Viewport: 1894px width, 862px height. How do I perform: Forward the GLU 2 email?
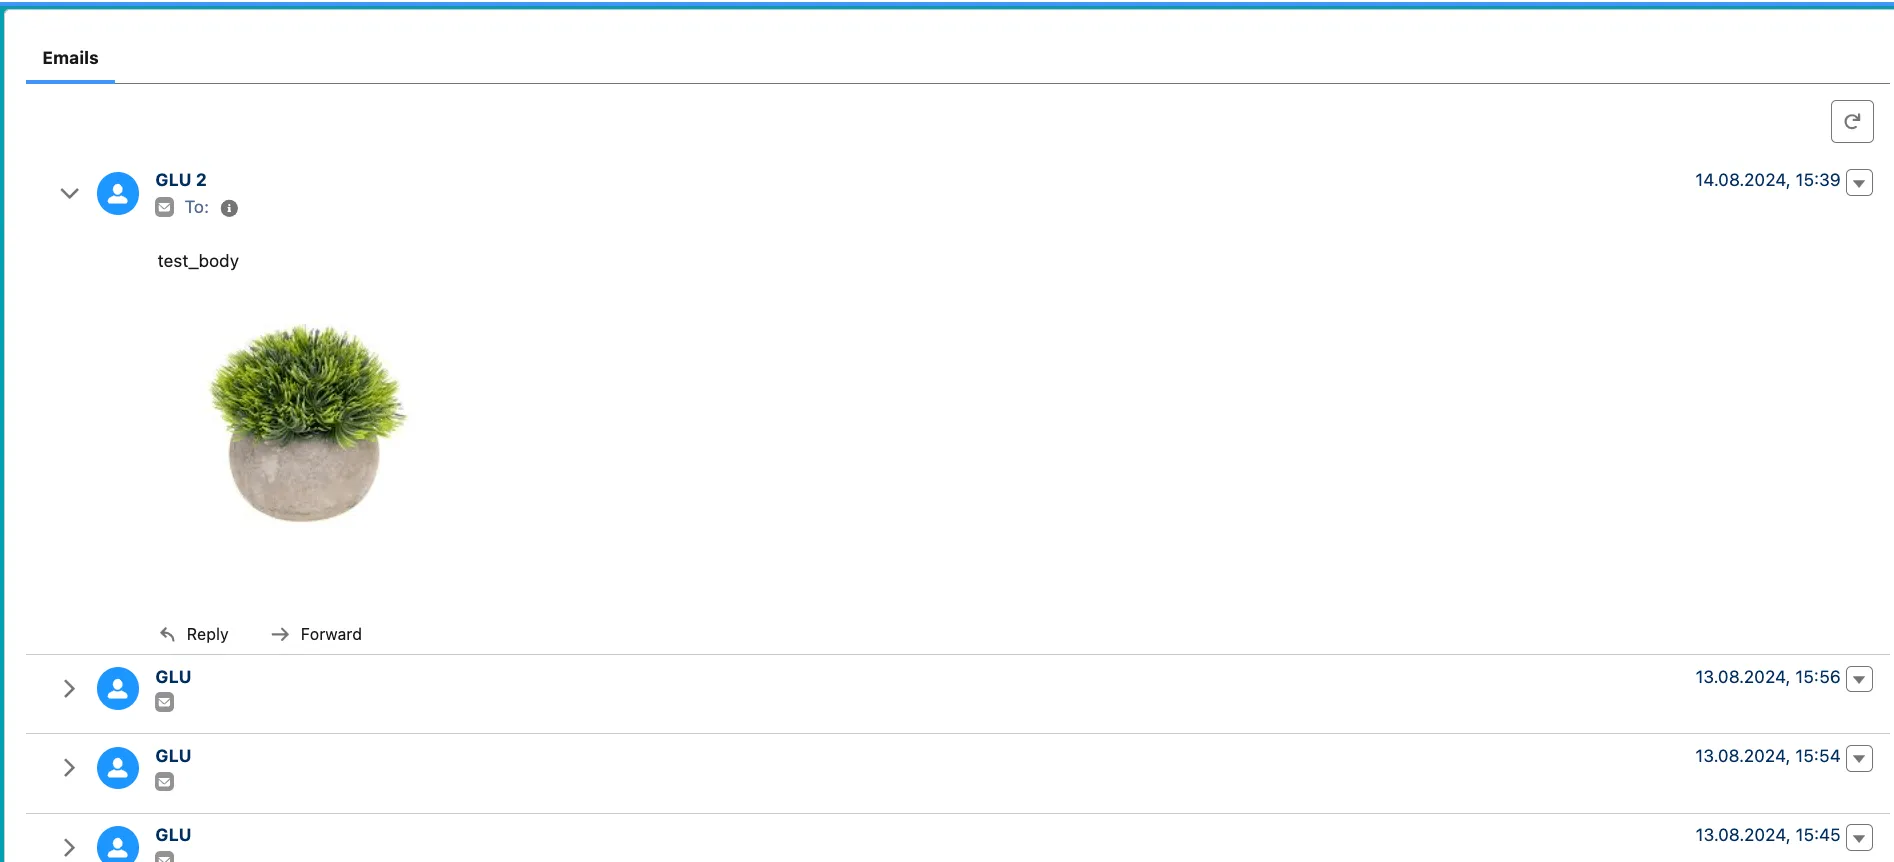(x=316, y=634)
